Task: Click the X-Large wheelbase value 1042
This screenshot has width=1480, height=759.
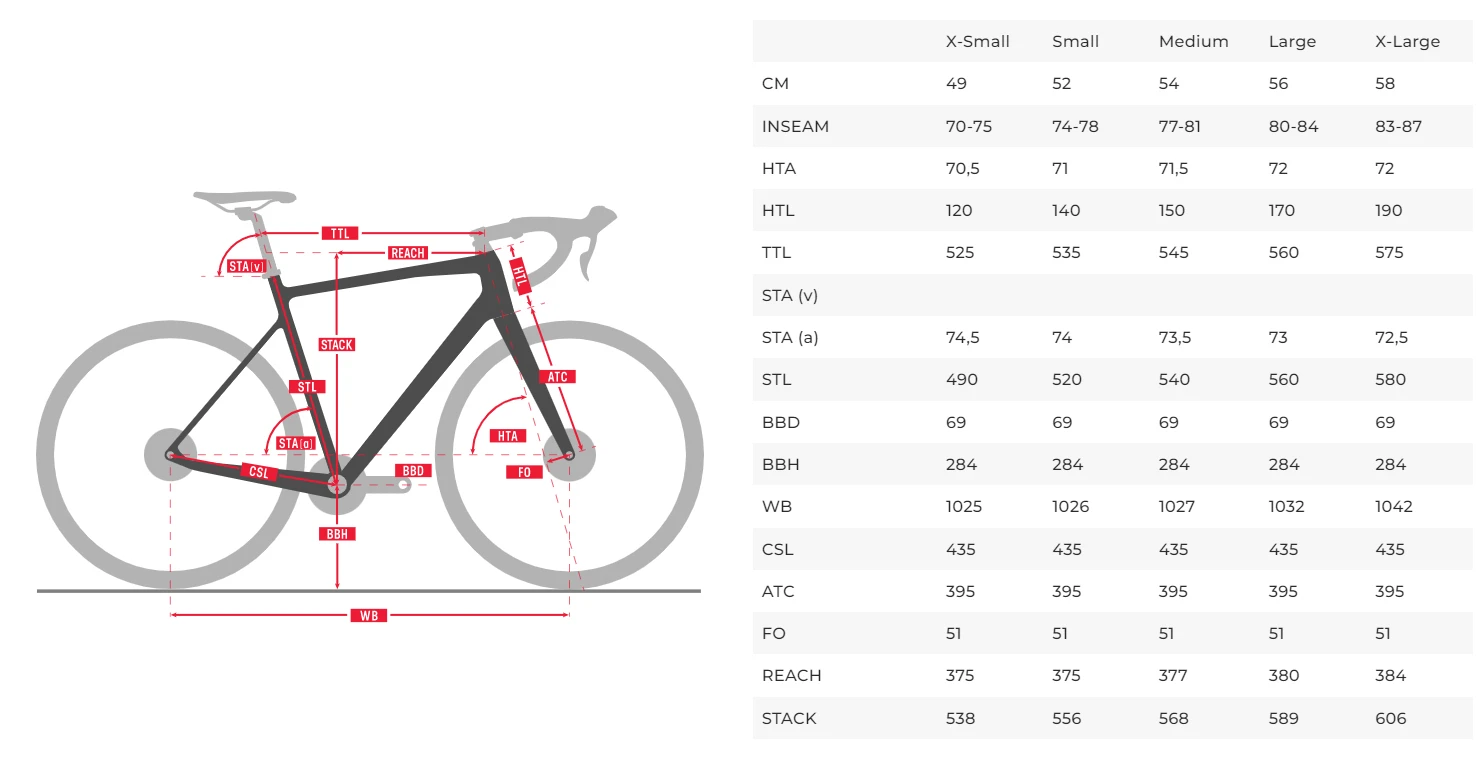Action: click(x=1393, y=507)
